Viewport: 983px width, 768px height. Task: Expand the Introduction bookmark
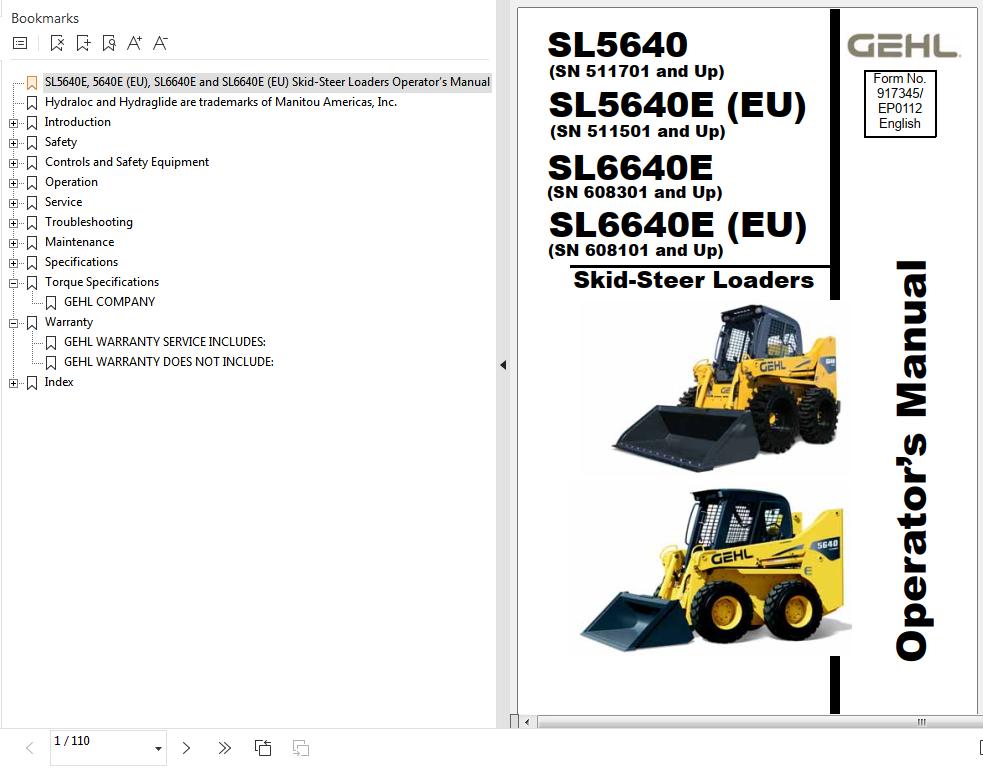(13, 124)
